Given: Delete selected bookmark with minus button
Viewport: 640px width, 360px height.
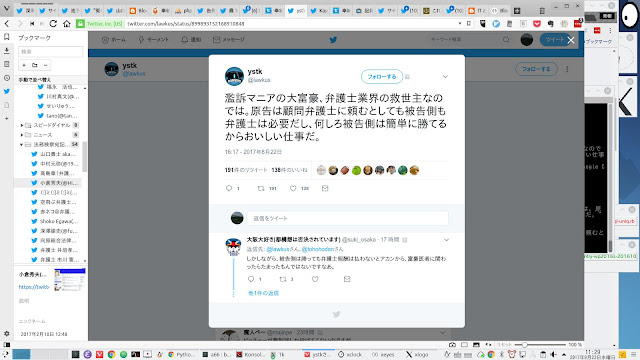Looking at the screenshot, I should [x=46, y=65].
